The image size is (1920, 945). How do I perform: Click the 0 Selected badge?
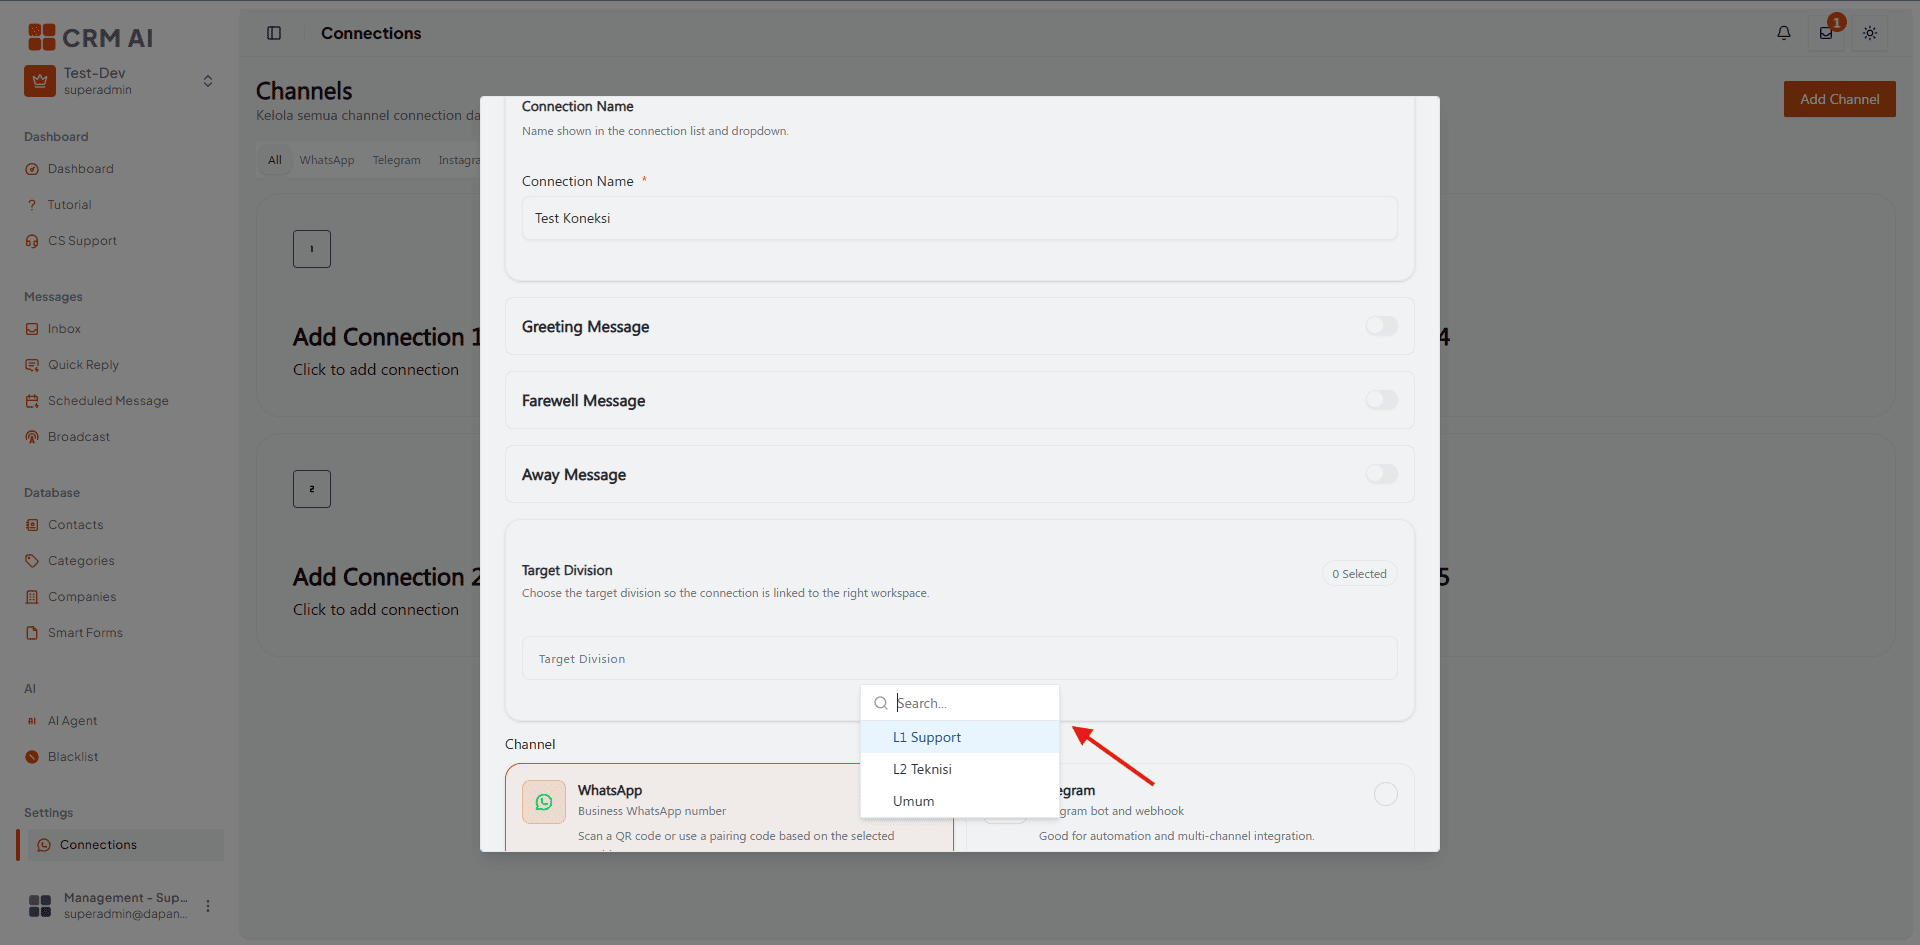[1359, 574]
